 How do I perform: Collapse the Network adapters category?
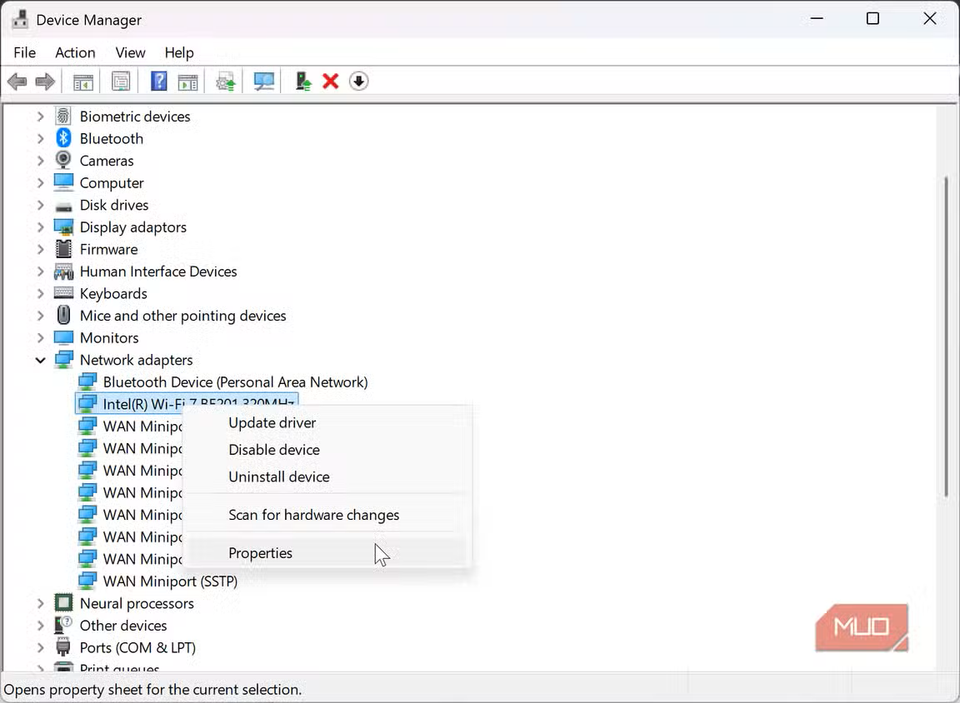click(40, 360)
